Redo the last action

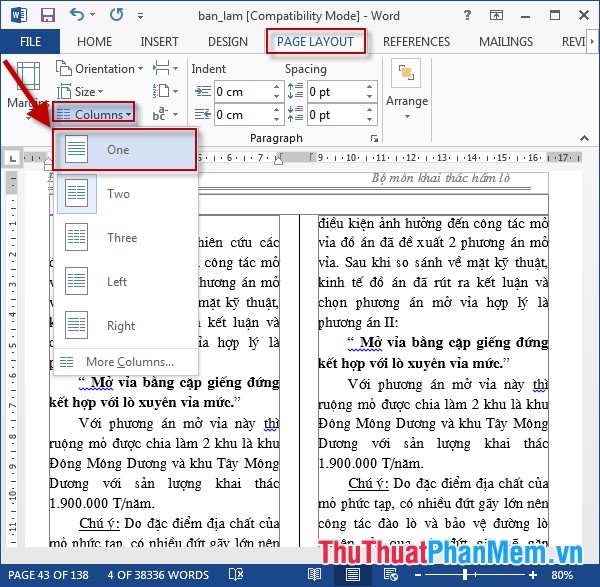[x=116, y=15]
